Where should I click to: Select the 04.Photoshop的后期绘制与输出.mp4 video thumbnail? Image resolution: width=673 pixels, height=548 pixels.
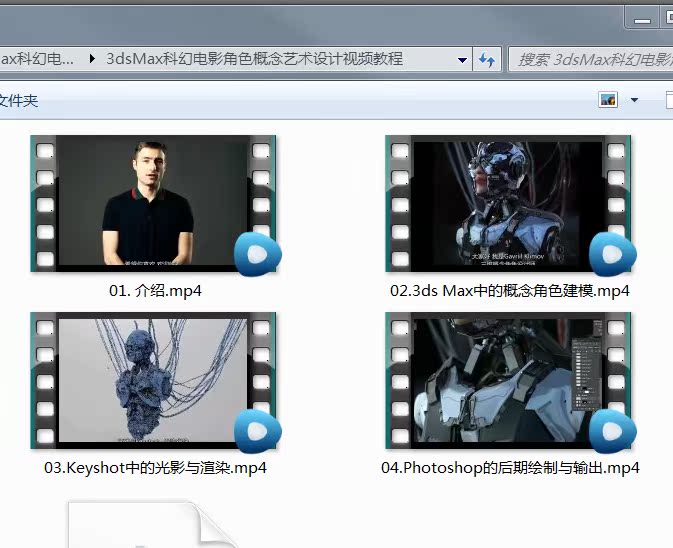(508, 381)
